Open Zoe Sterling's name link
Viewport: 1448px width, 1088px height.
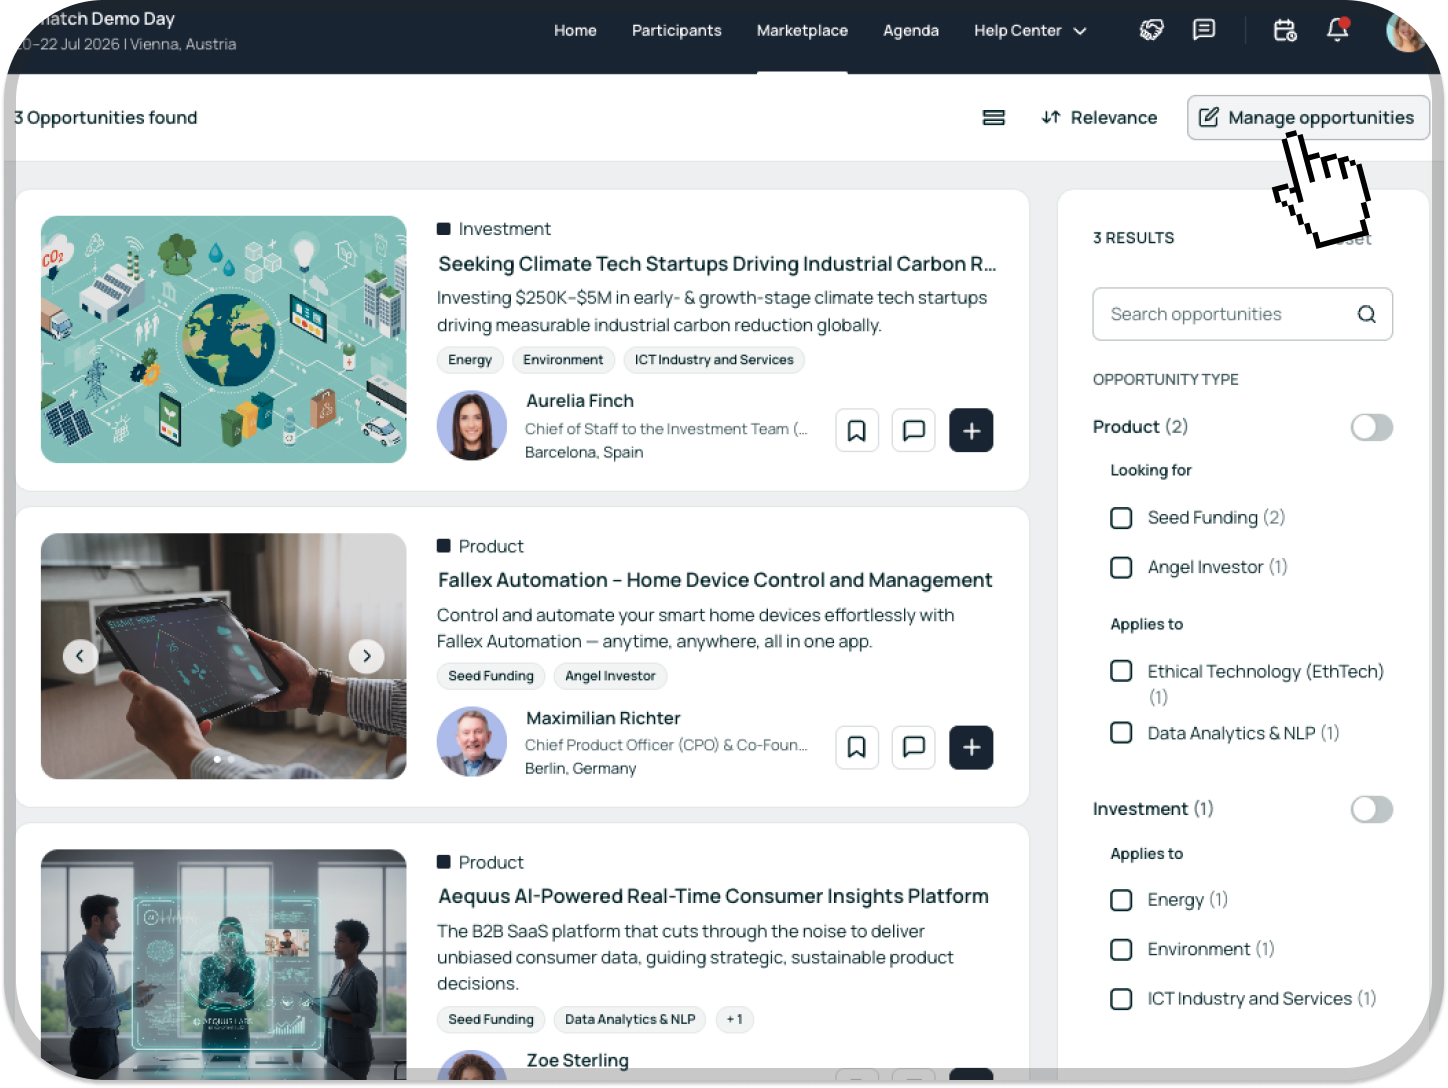[577, 1060]
